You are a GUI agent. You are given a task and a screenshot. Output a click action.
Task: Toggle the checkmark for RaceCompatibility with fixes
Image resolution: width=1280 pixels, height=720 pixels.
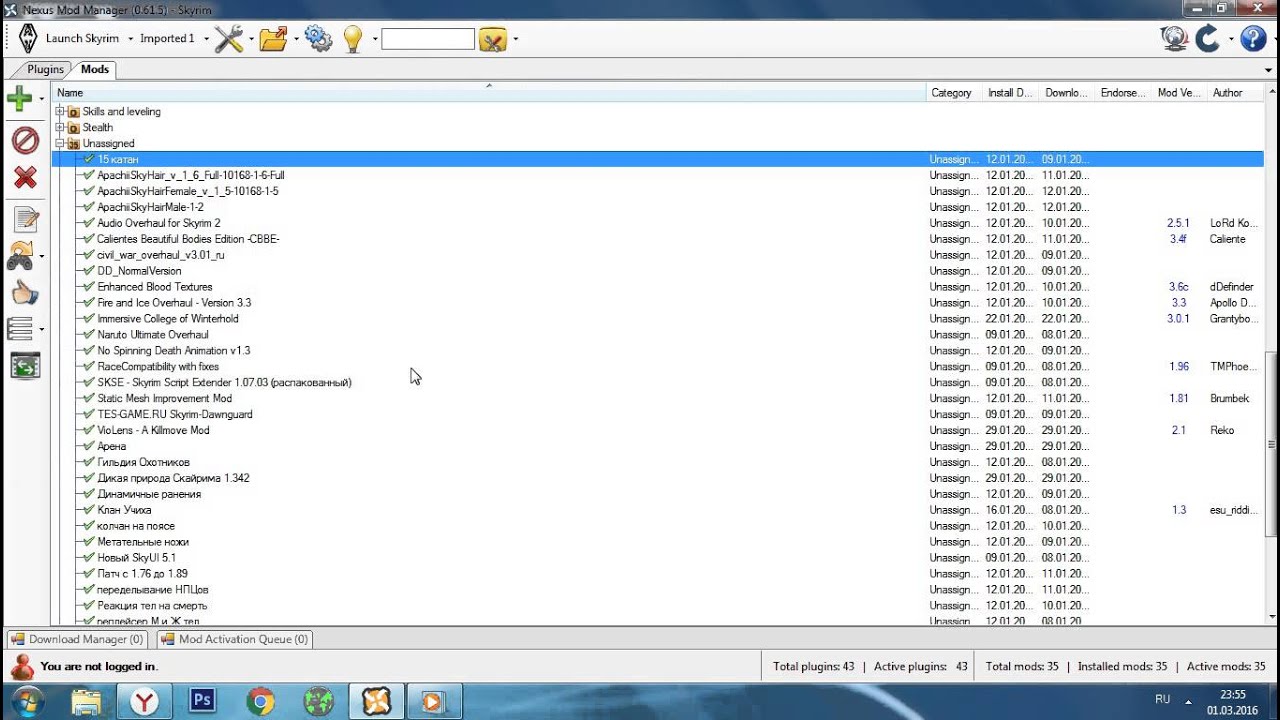(89, 367)
